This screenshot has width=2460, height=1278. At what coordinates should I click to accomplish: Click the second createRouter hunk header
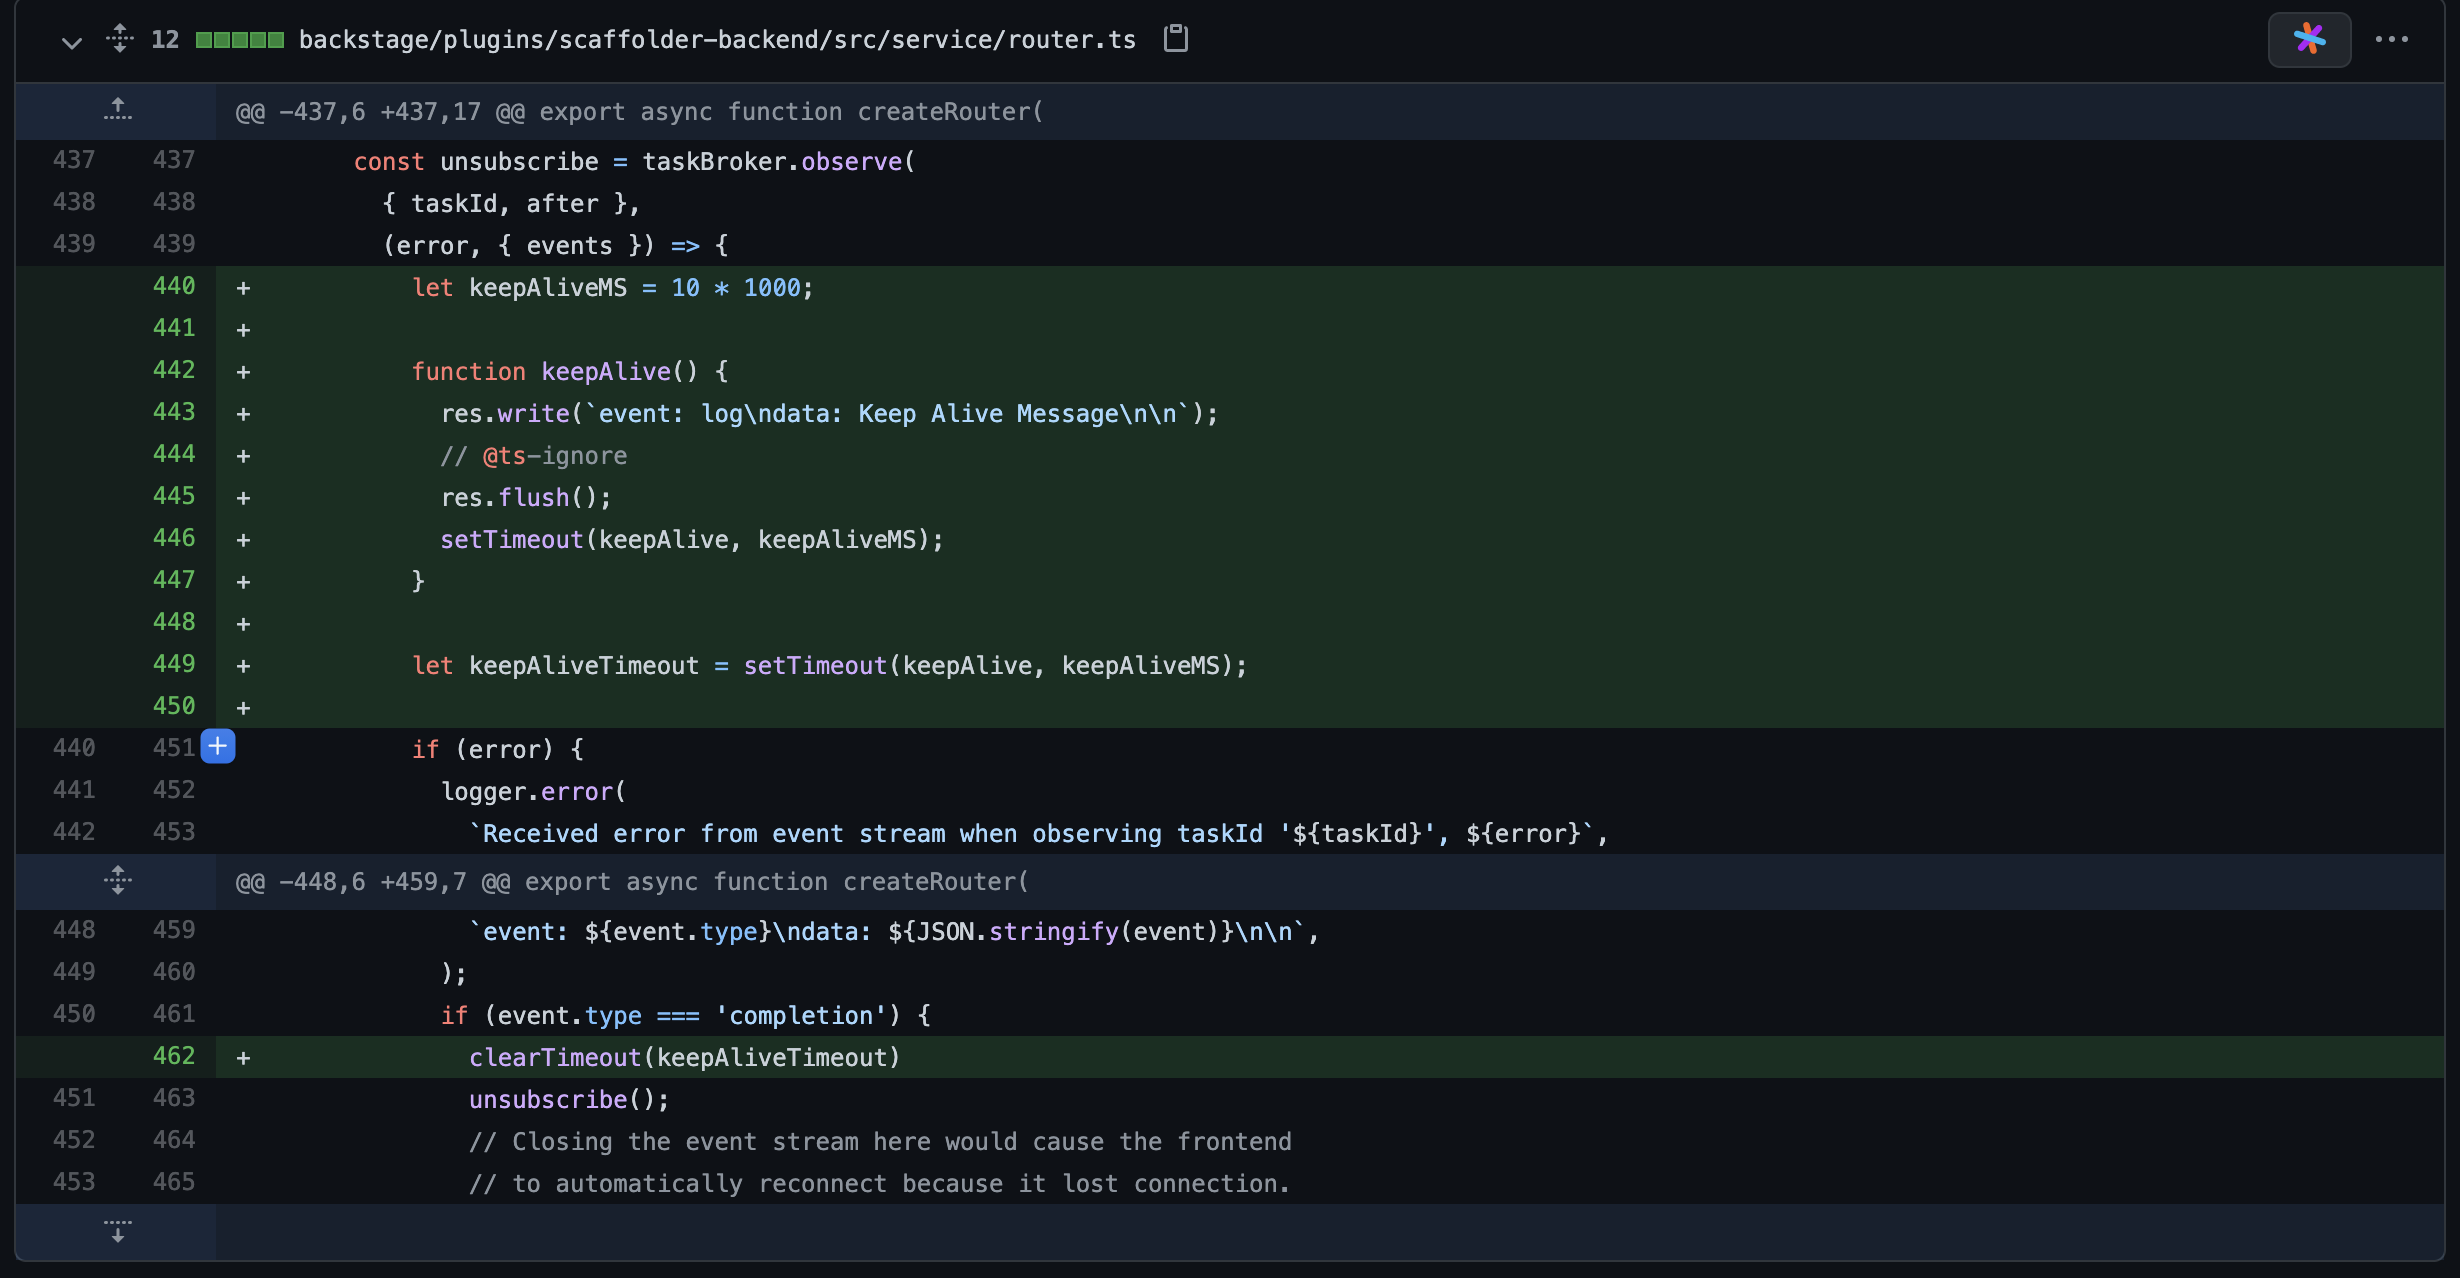coord(630,881)
